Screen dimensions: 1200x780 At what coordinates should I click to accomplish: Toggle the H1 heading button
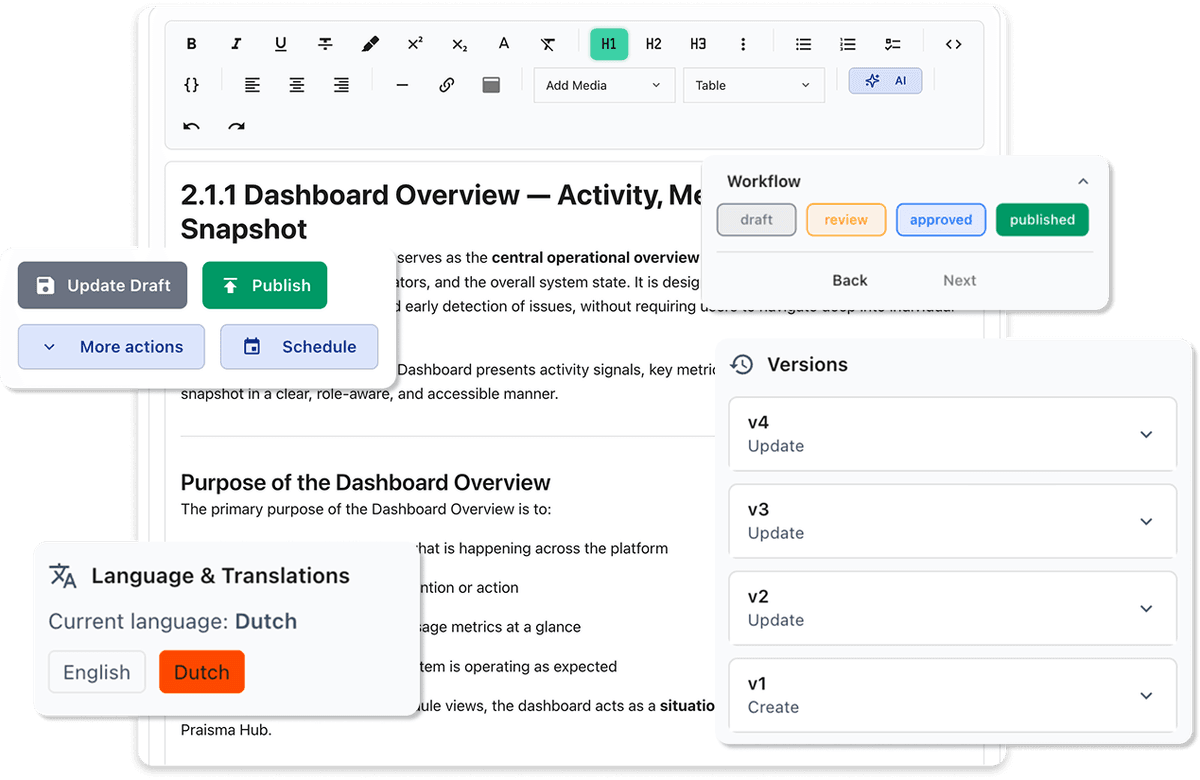[x=608, y=44]
